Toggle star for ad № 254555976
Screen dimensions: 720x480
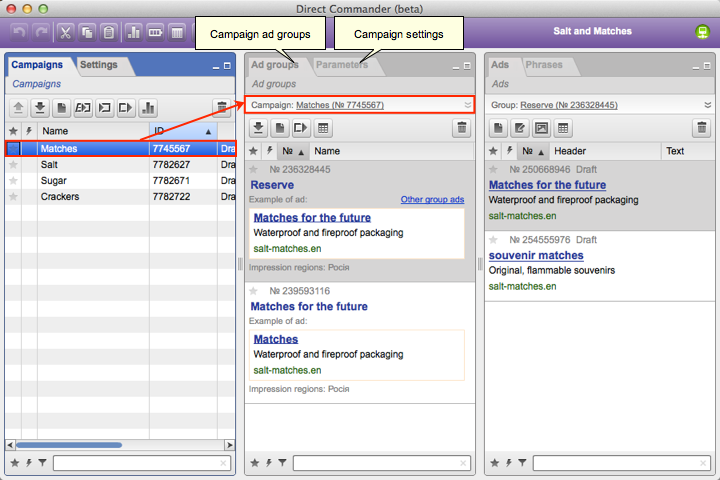click(x=494, y=240)
